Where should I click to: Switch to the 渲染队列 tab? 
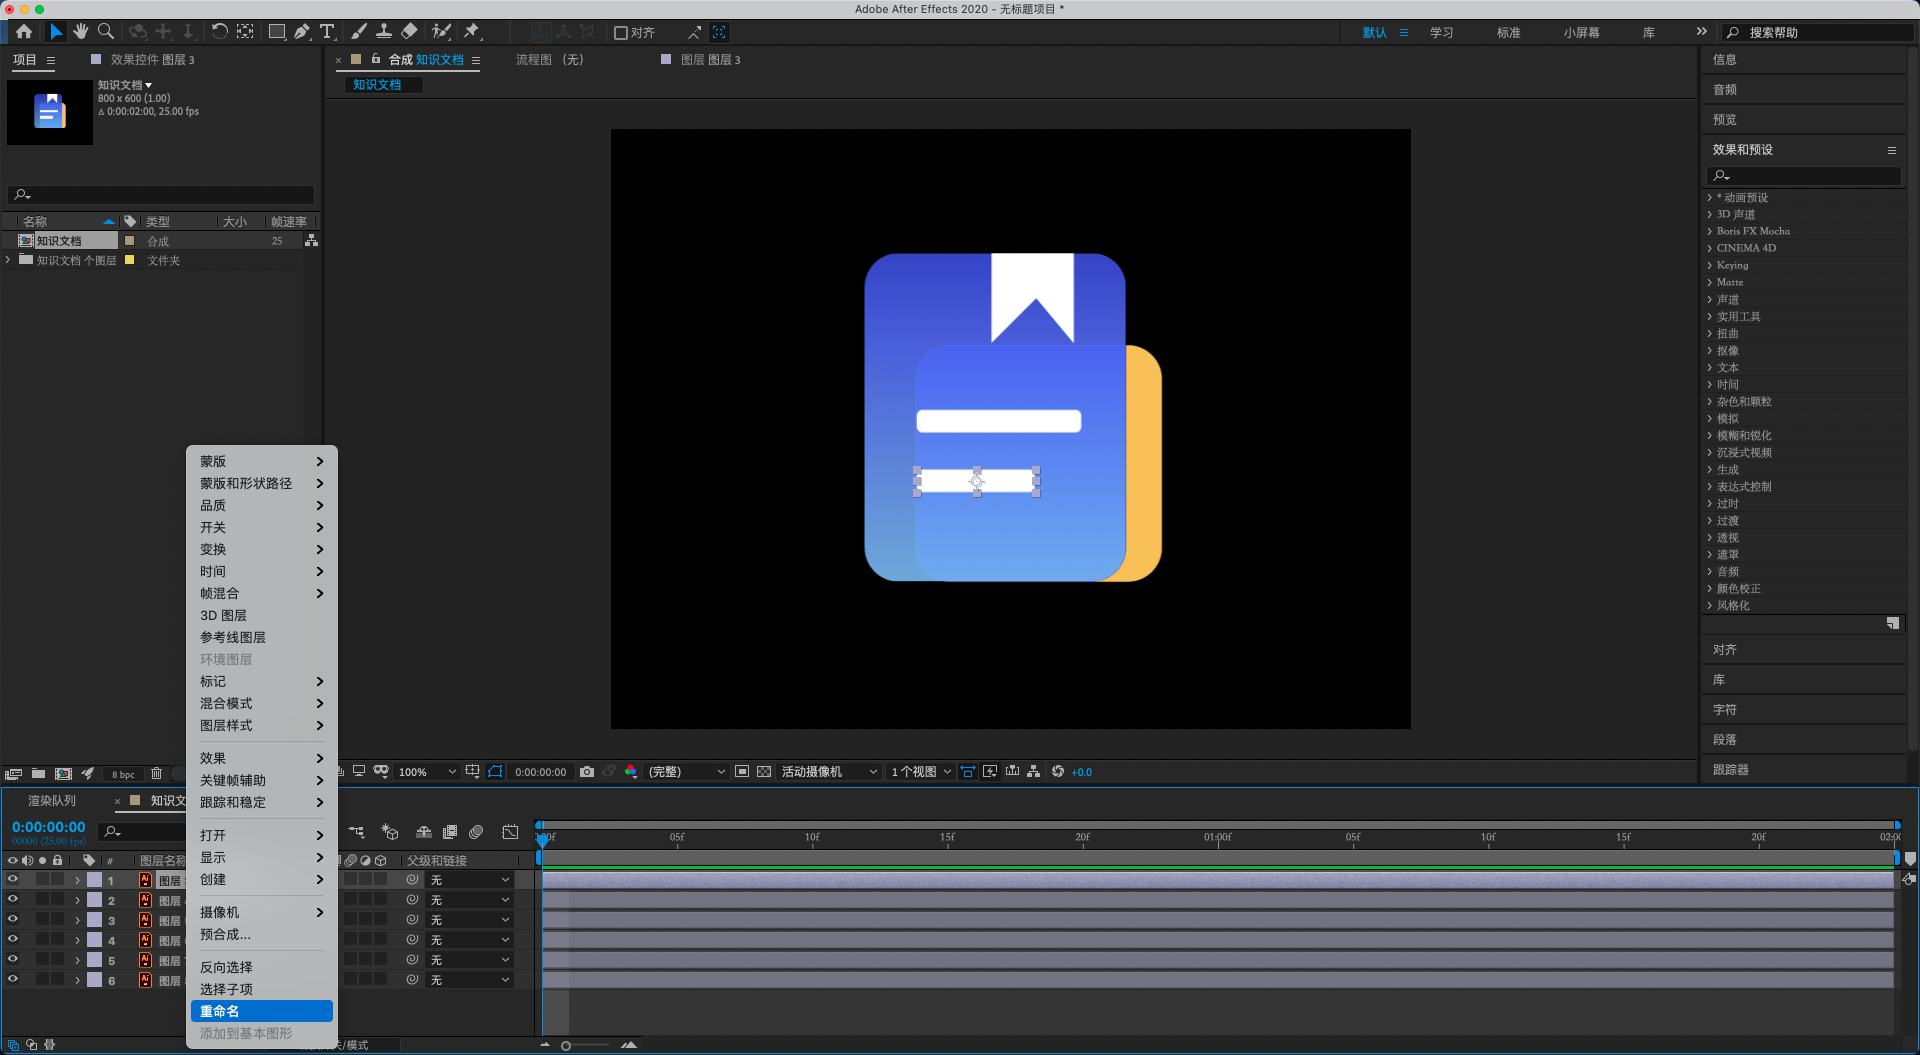point(52,801)
